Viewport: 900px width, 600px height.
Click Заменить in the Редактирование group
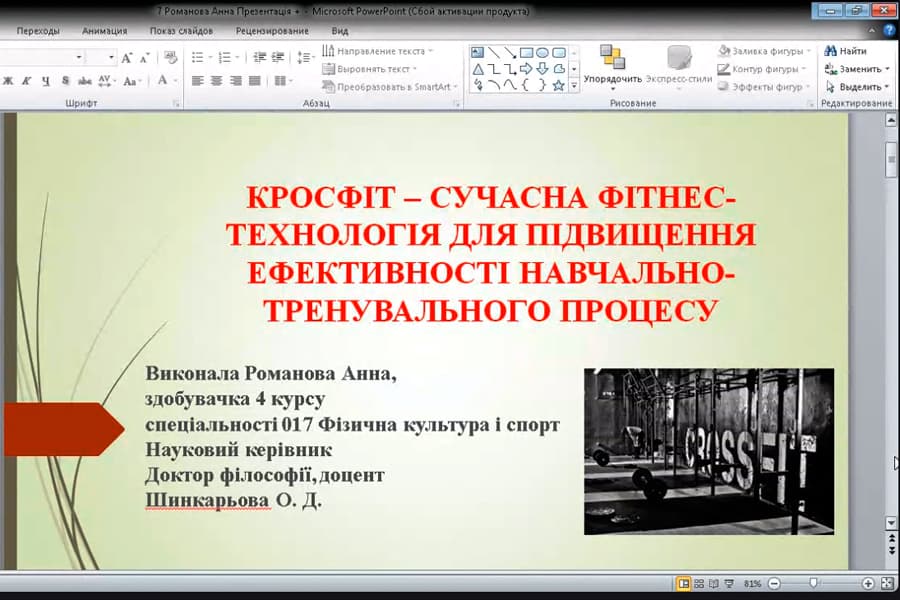pos(856,67)
